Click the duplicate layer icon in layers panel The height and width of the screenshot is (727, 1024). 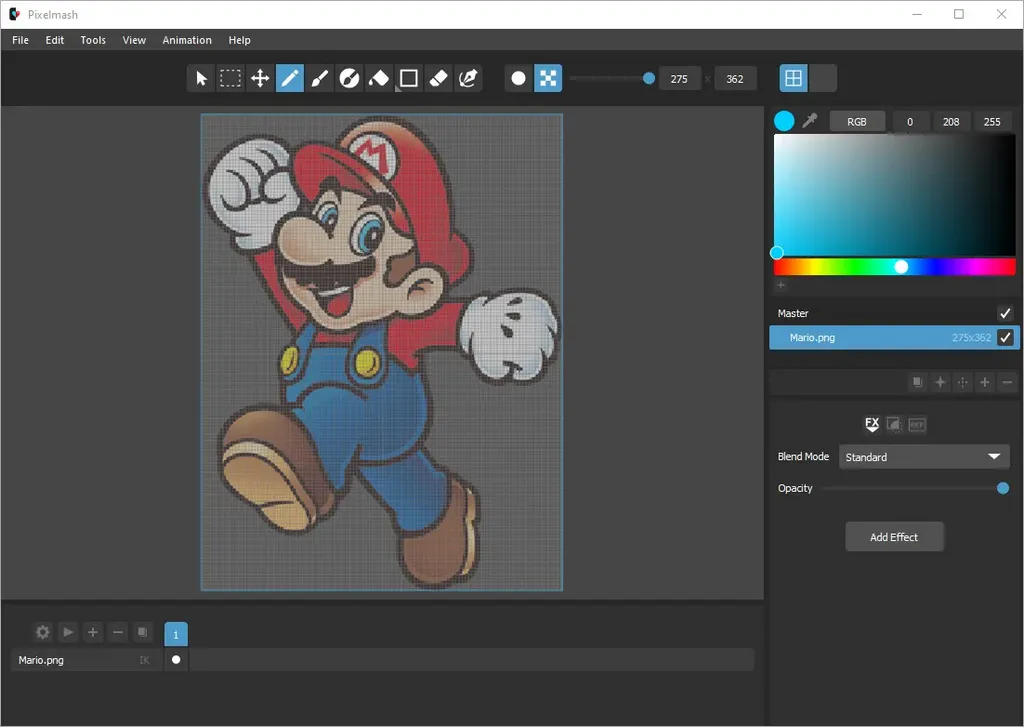918,382
